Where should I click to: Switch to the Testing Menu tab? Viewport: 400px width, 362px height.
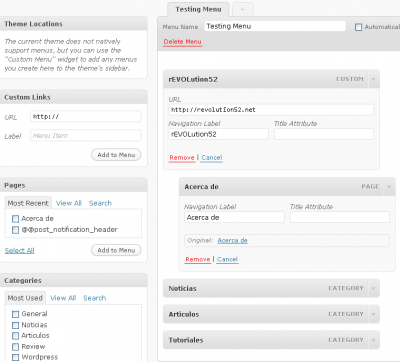(198, 9)
